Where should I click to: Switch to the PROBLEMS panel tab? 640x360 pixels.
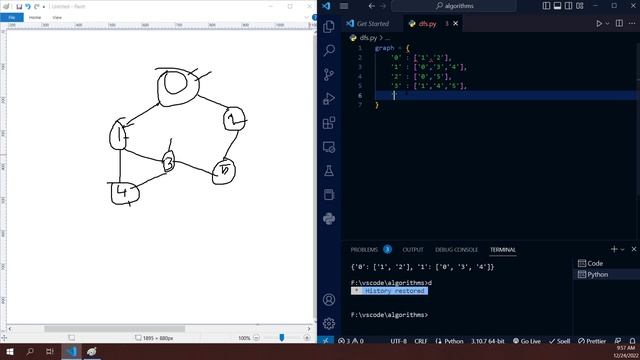pyautogui.click(x=364, y=249)
